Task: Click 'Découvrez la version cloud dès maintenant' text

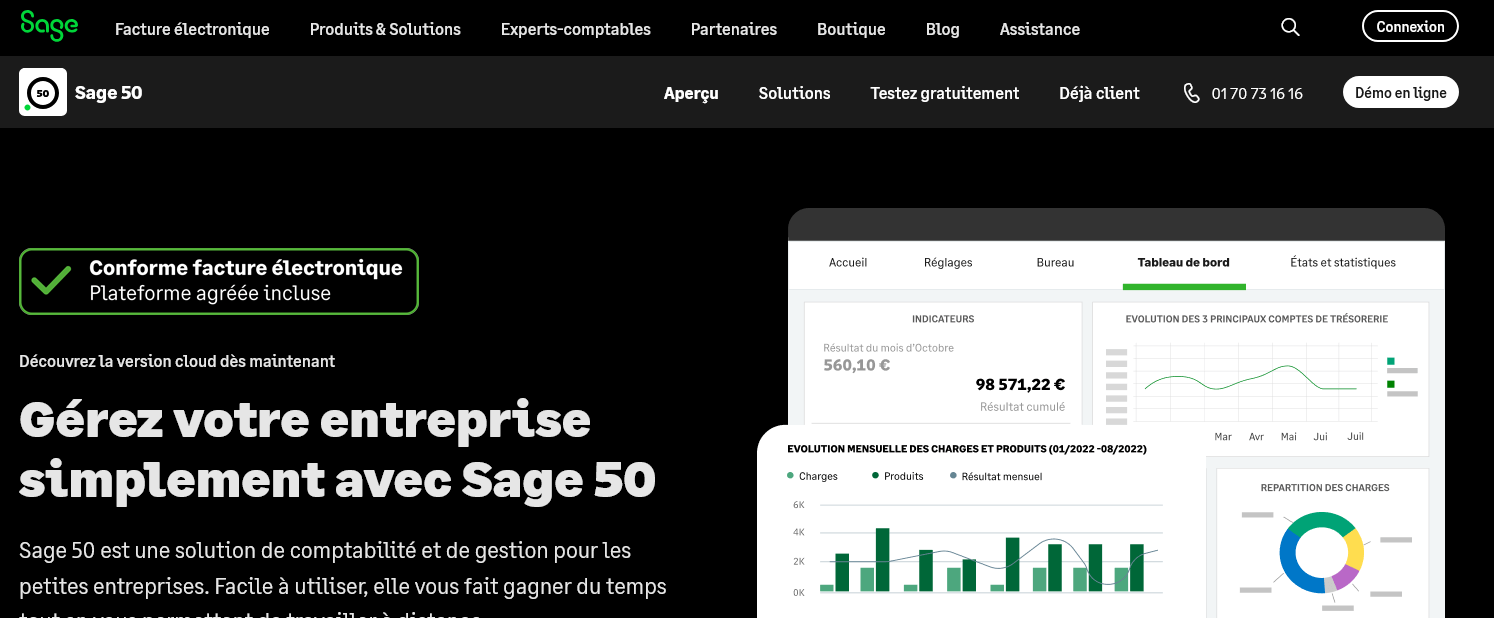Action: 177,361
